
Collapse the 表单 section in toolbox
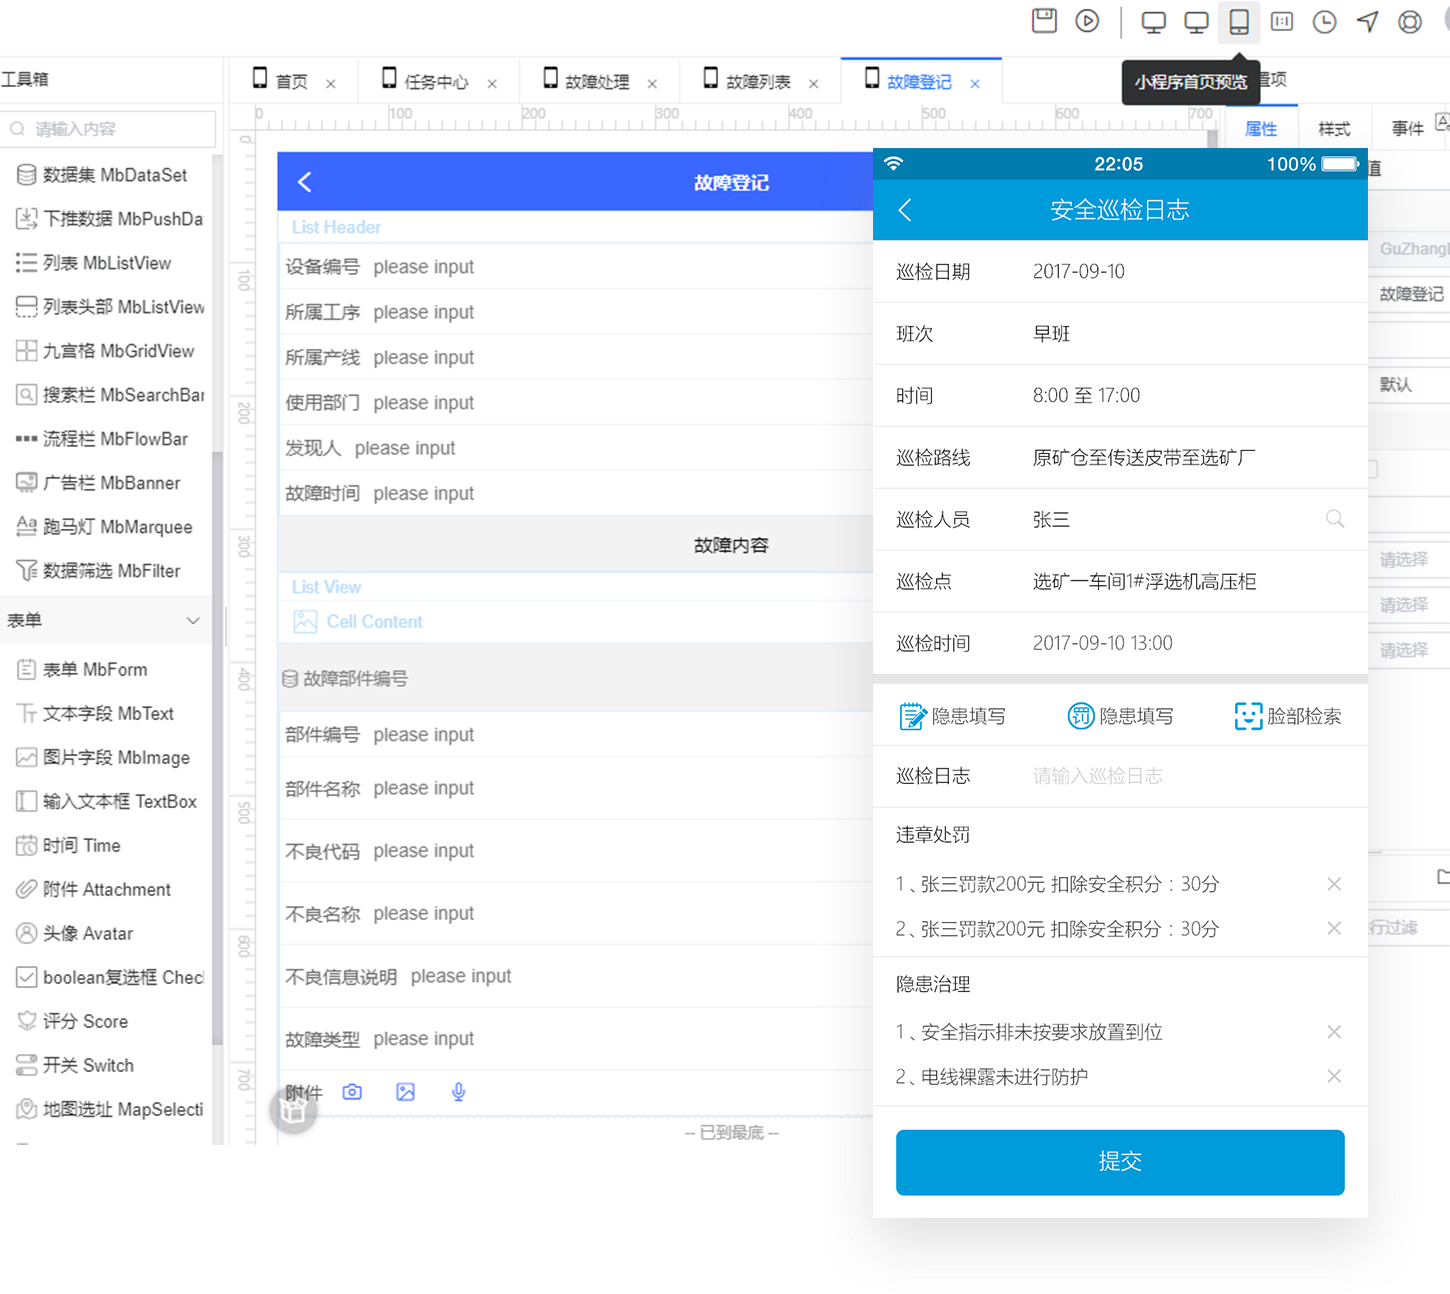click(x=193, y=620)
